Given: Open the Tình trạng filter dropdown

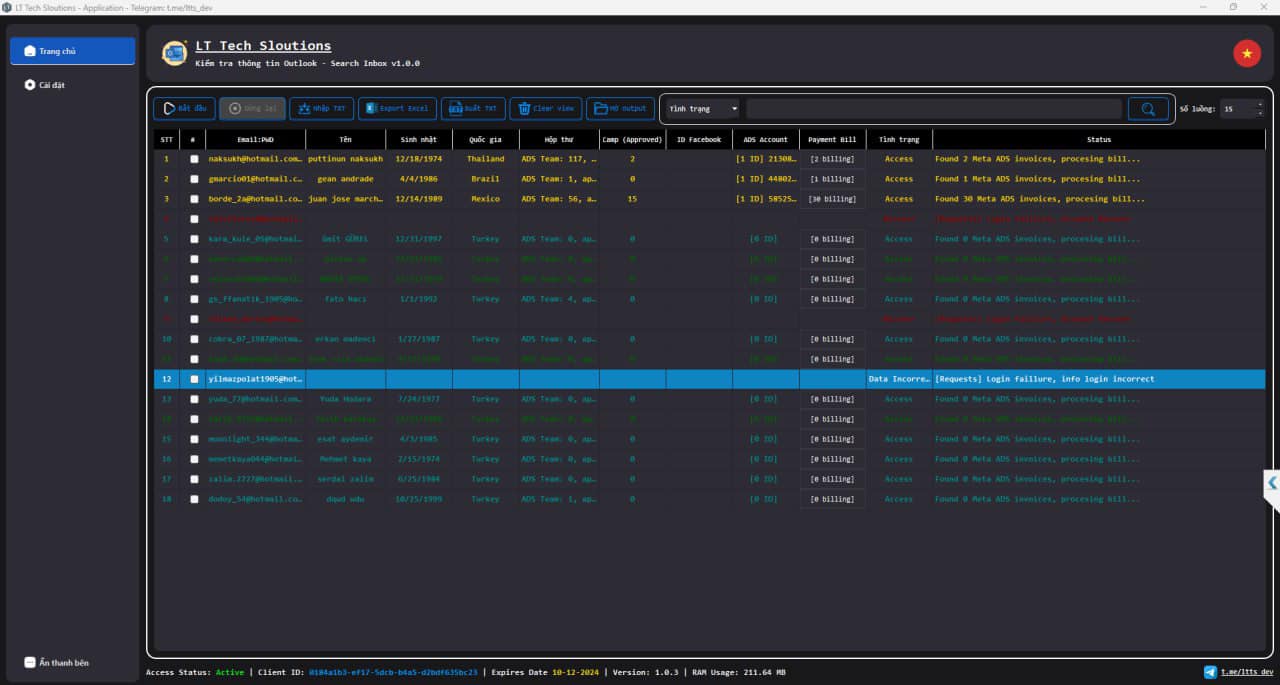Looking at the screenshot, I should [703, 109].
